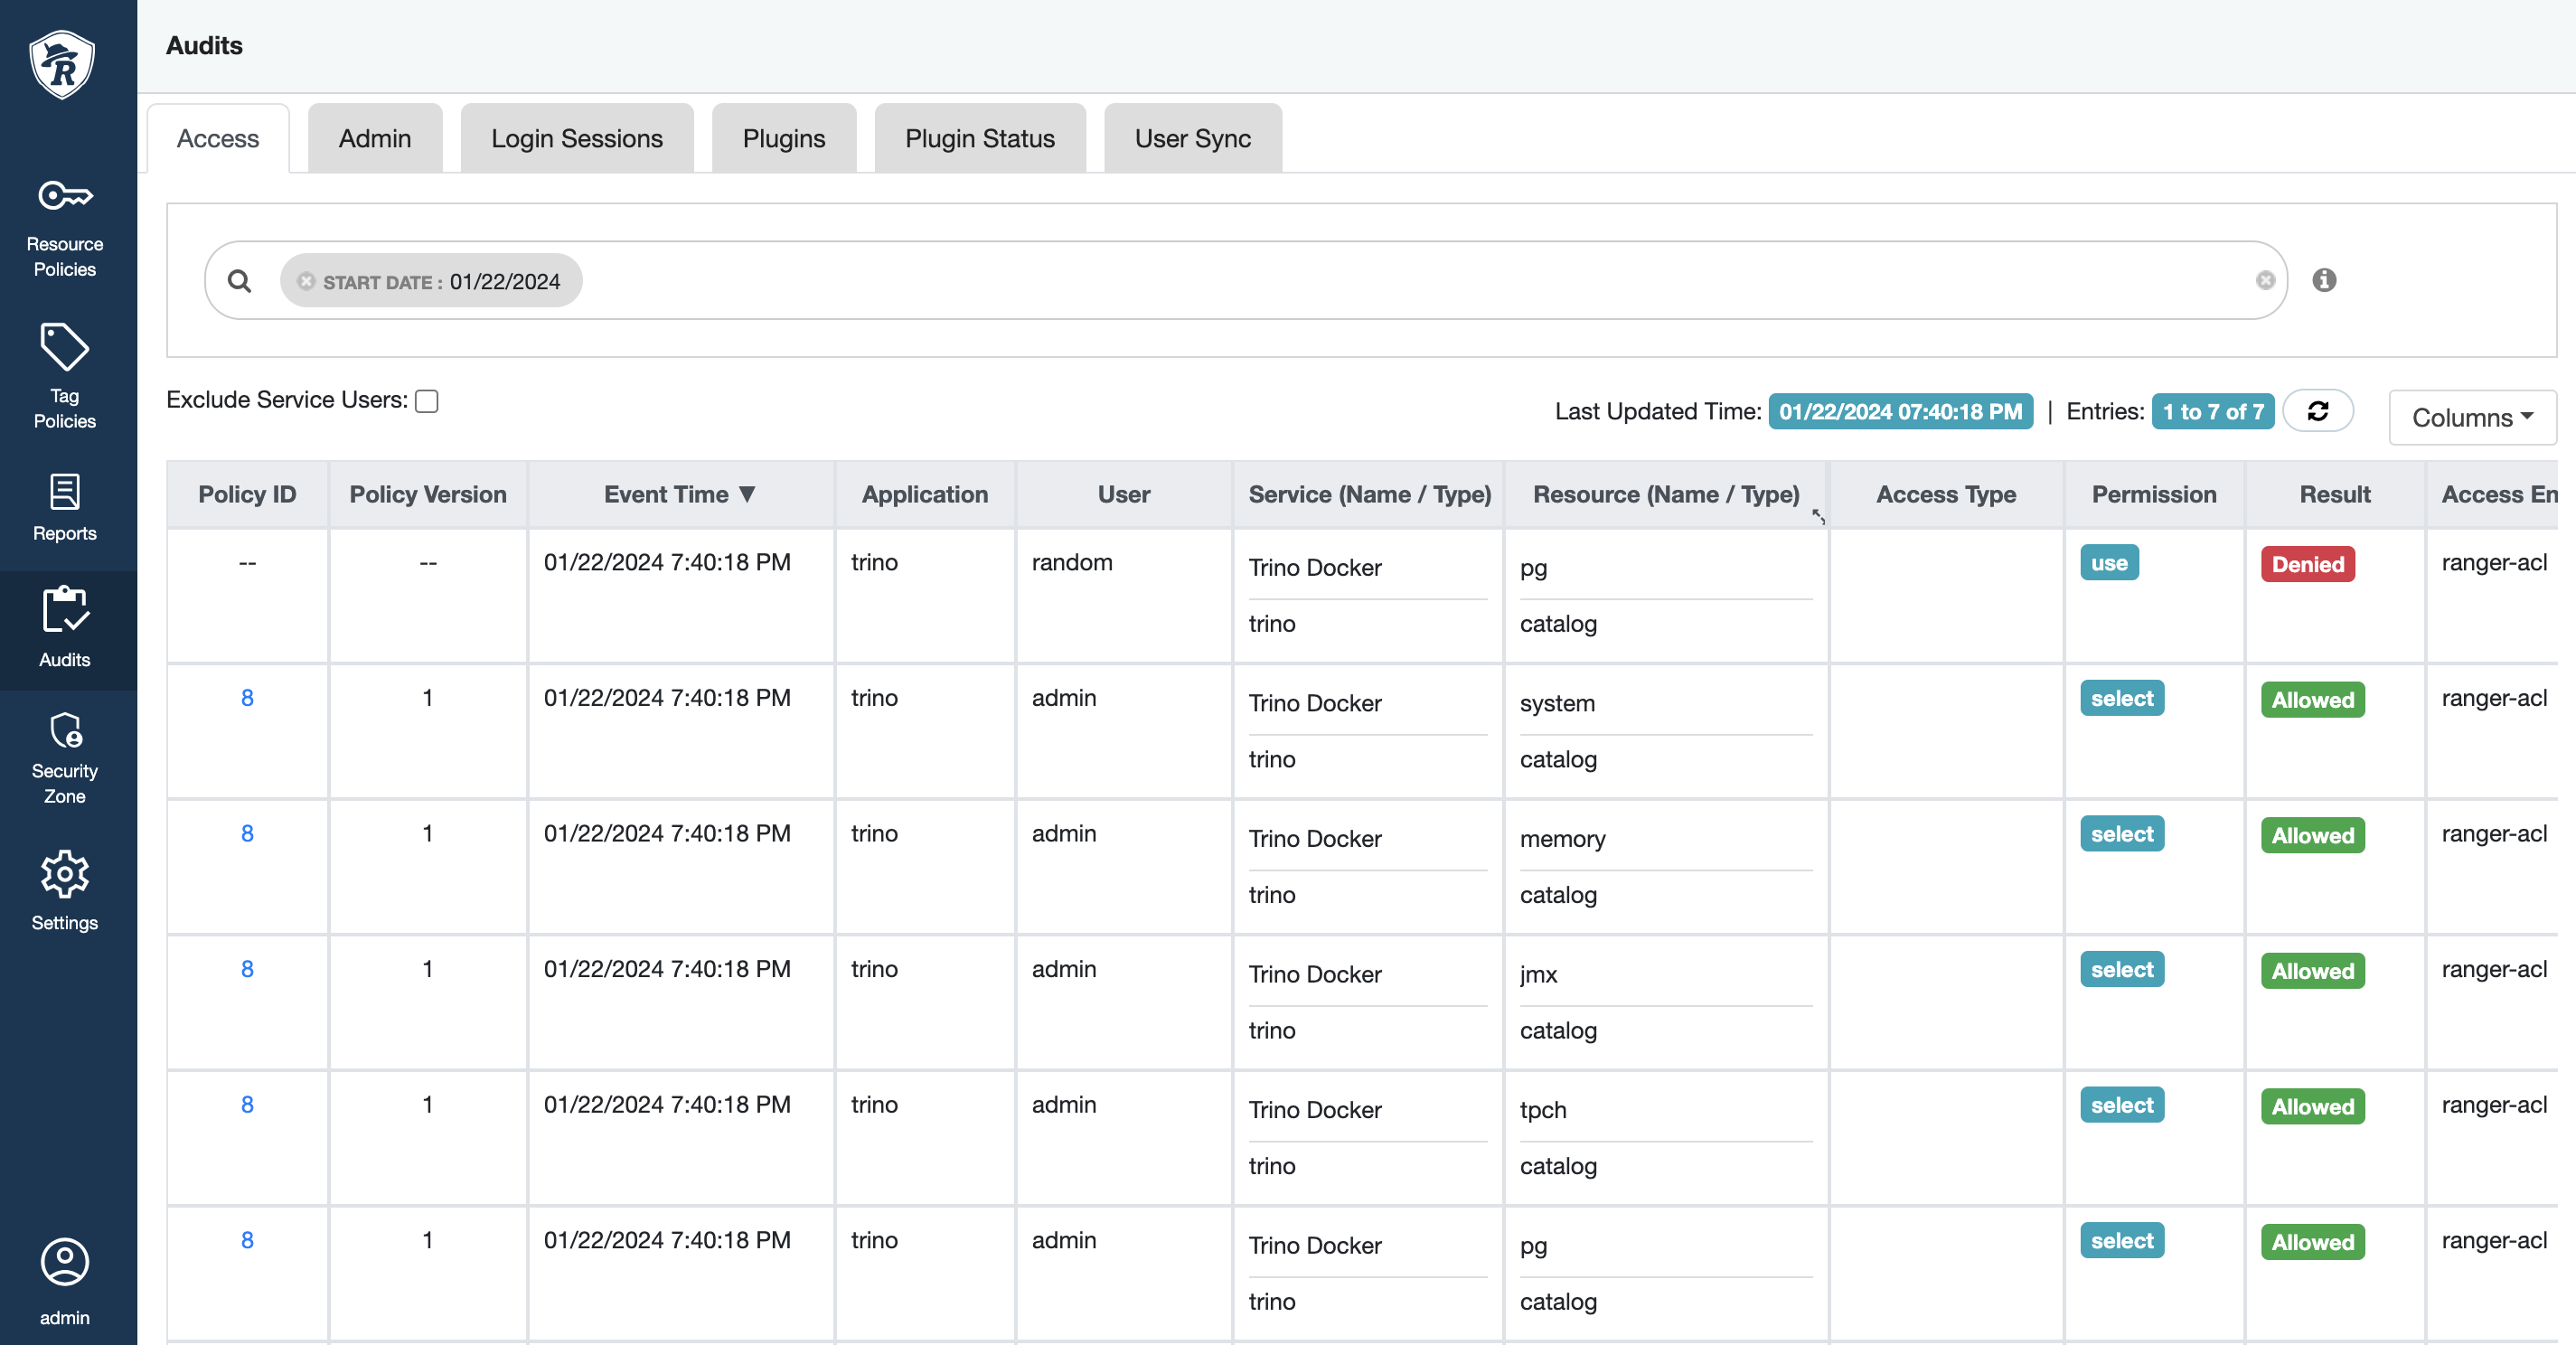Click the Ranger logo home icon
This screenshot has height=1345, width=2576.
pos(62,64)
